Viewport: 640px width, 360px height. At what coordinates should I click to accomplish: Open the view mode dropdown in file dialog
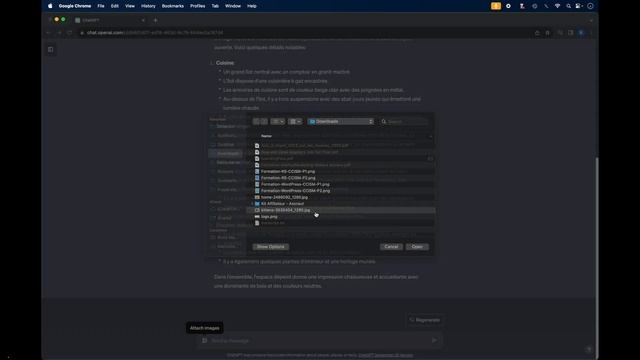[x=278, y=122]
